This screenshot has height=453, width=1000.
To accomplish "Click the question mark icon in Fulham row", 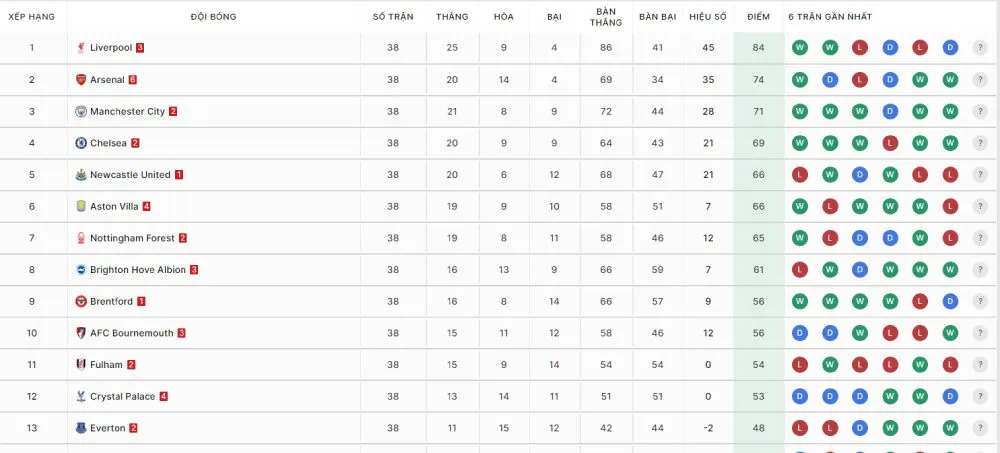I will click(980, 365).
